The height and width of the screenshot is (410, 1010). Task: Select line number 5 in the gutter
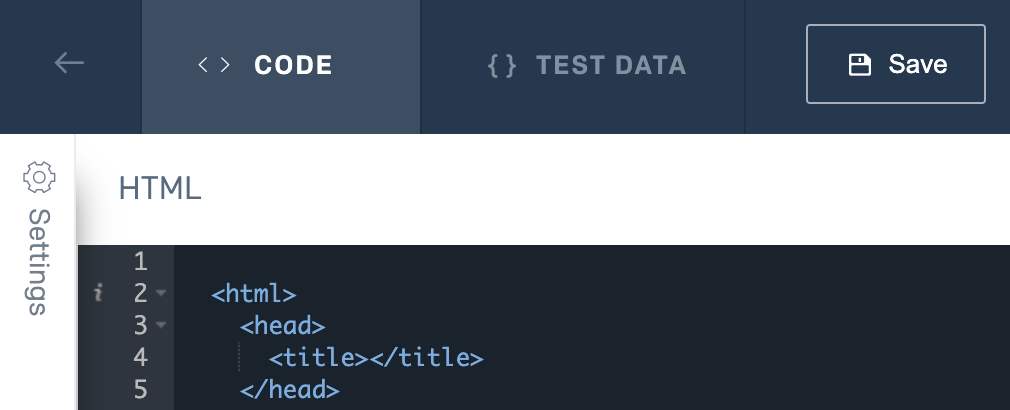[139, 389]
